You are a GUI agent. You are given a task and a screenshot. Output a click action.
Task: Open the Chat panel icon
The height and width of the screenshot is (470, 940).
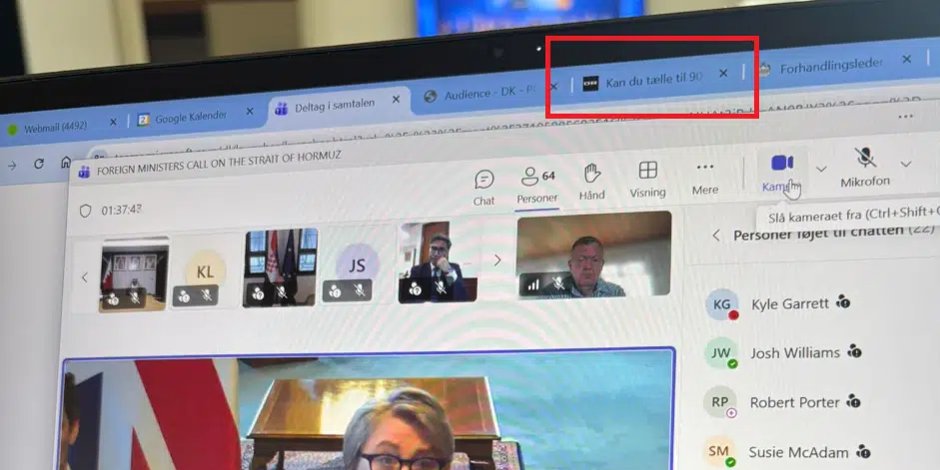pyautogui.click(x=484, y=182)
